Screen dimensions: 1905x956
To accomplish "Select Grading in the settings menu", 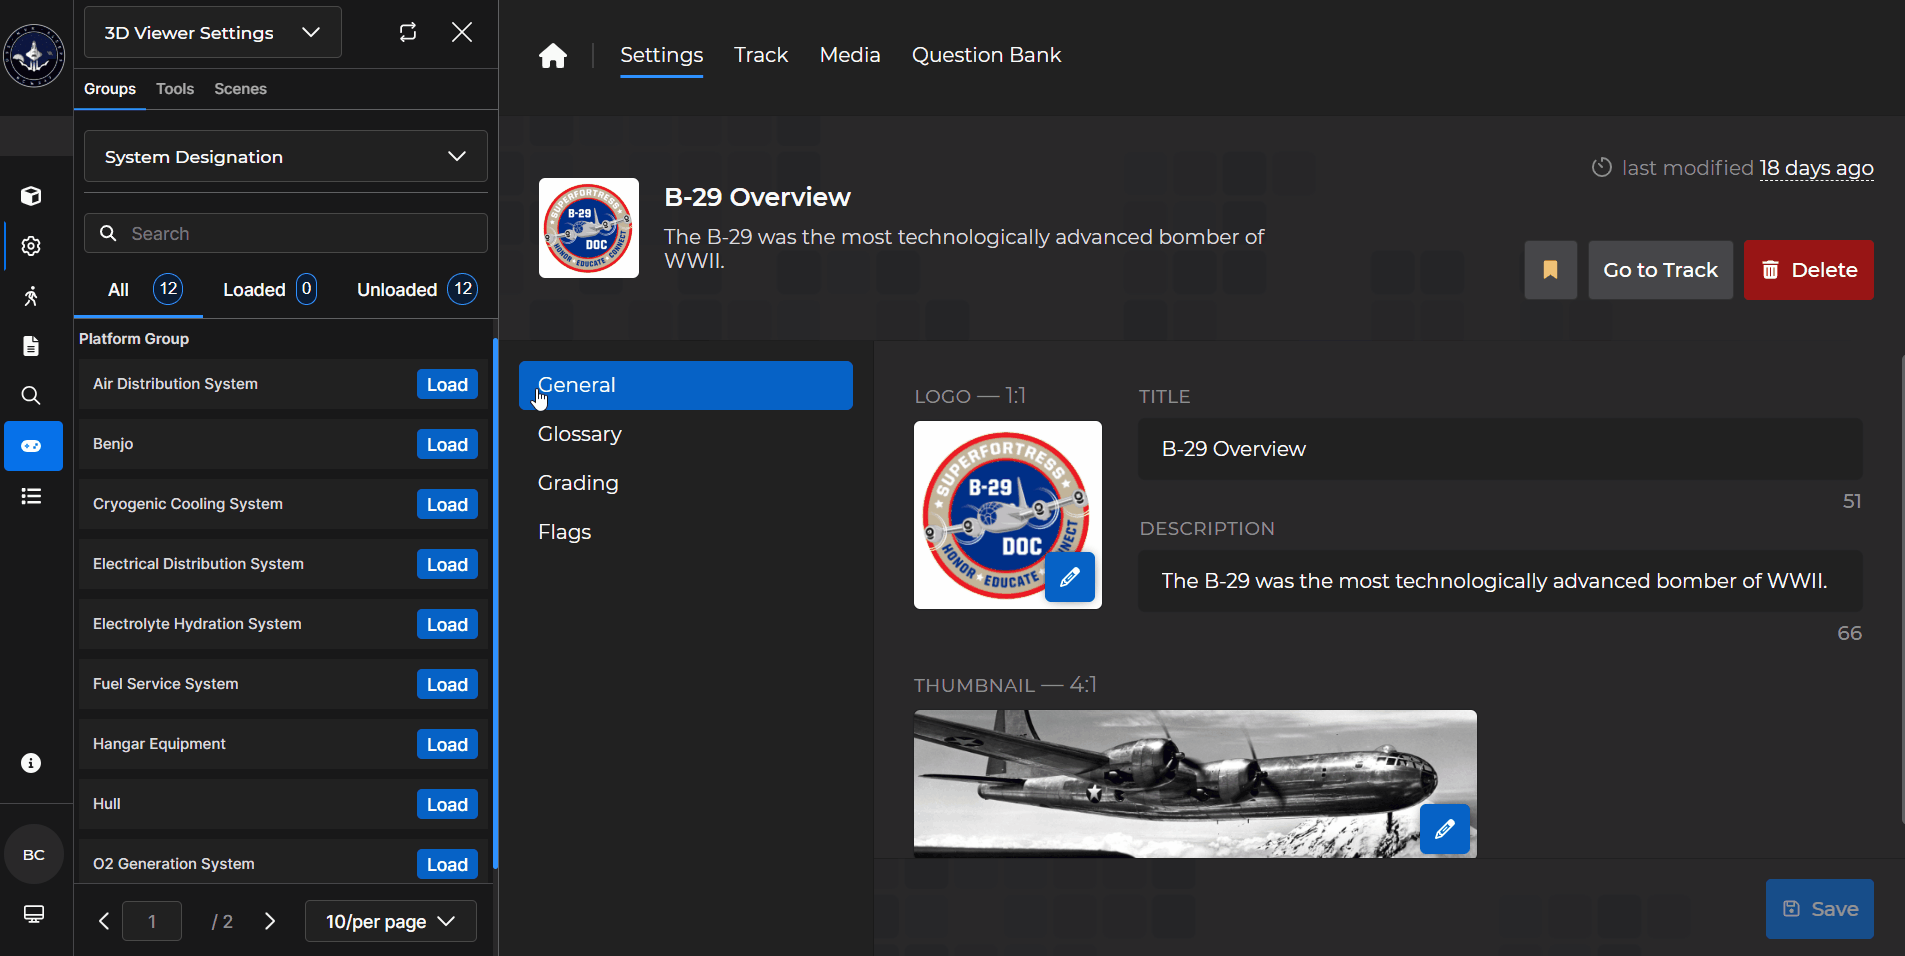I will (686, 483).
